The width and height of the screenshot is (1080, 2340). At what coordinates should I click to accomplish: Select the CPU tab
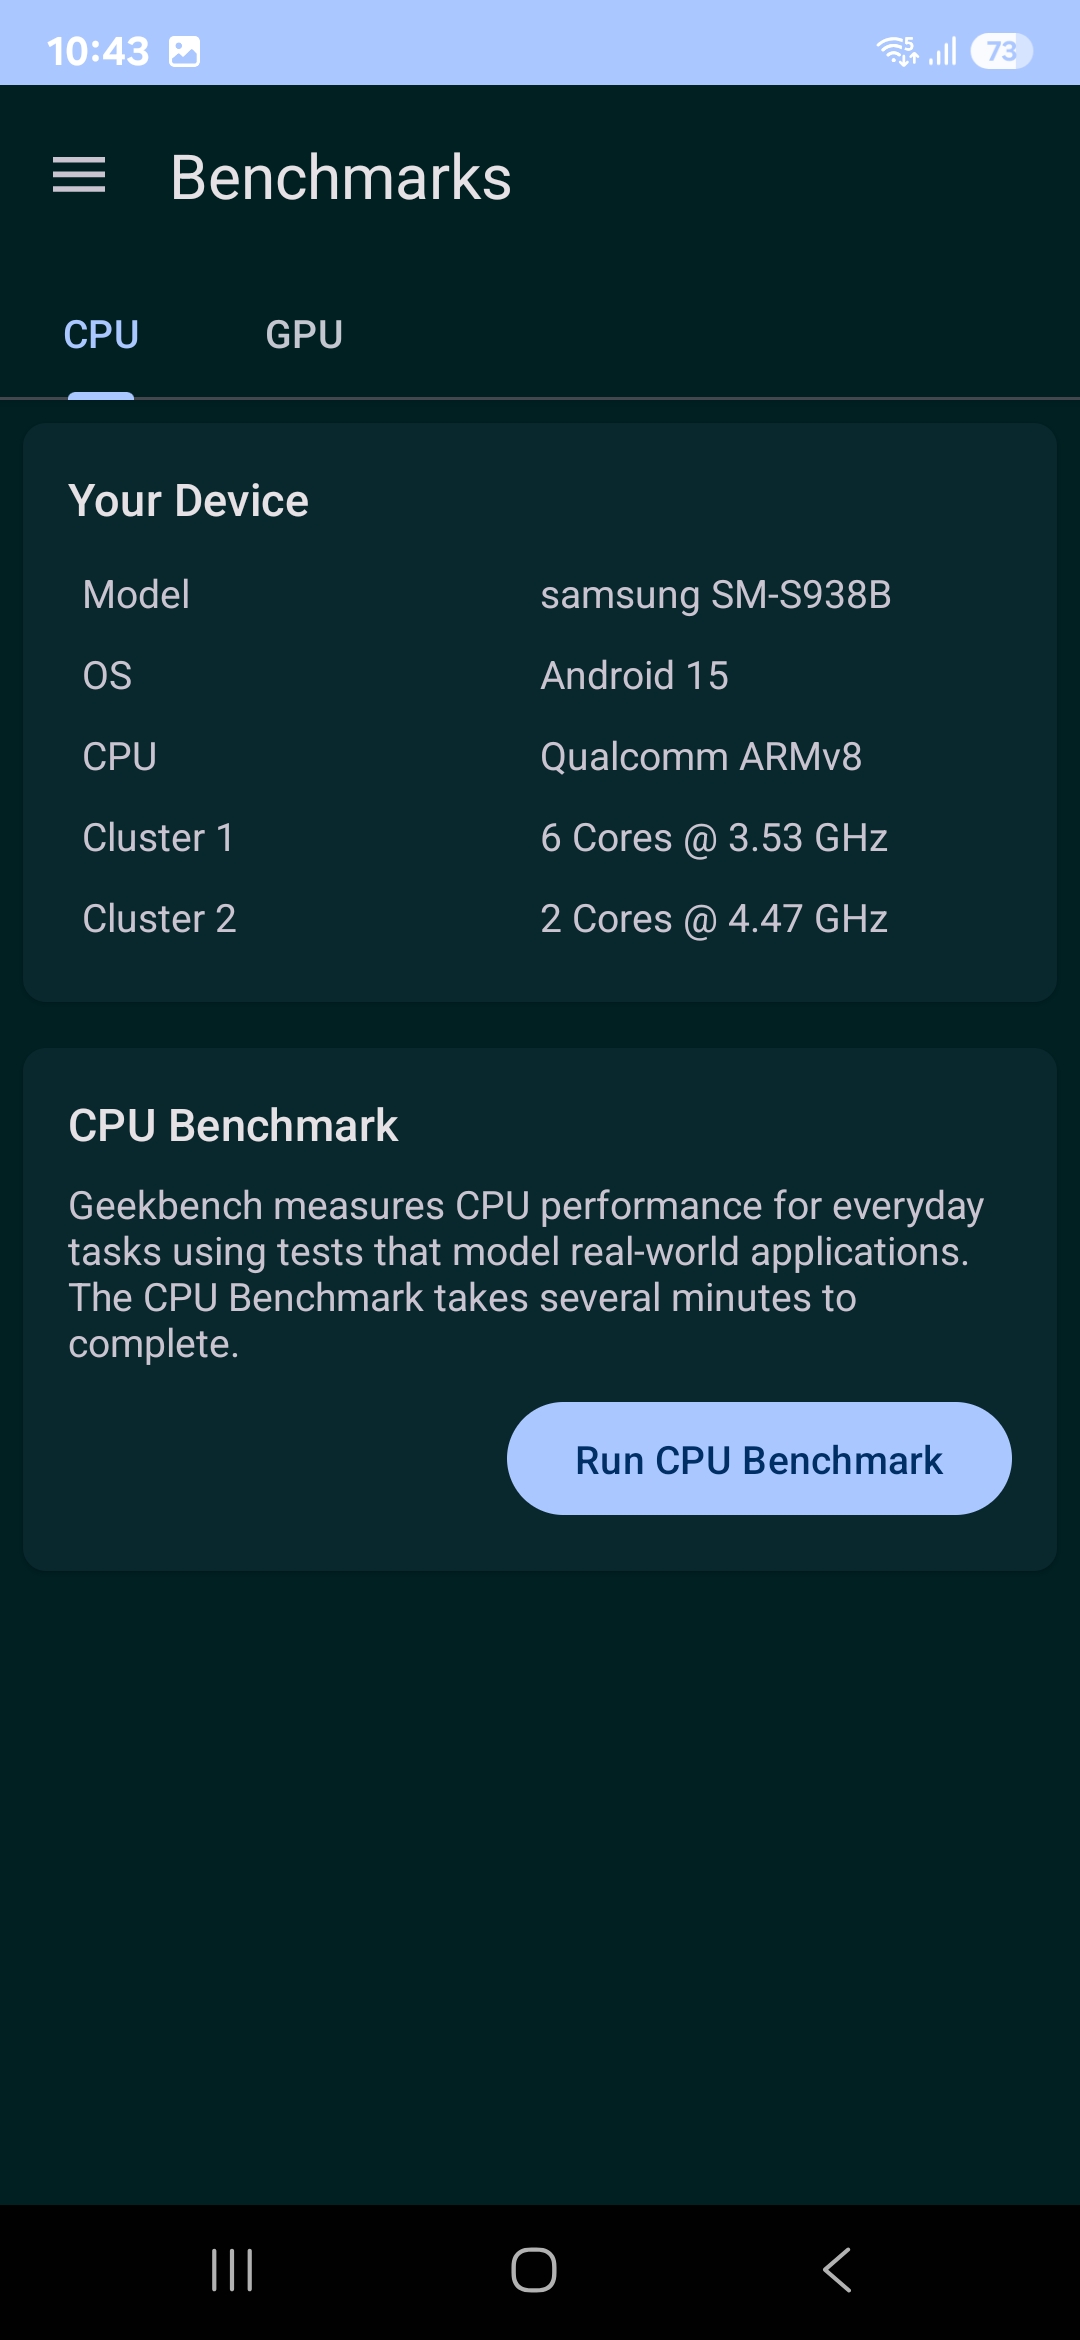(x=101, y=335)
